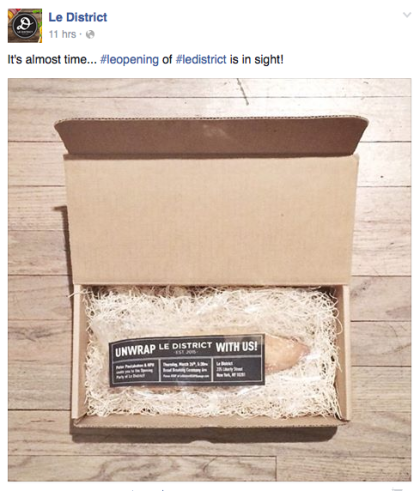Open the Le District page name link

[78, 17]
